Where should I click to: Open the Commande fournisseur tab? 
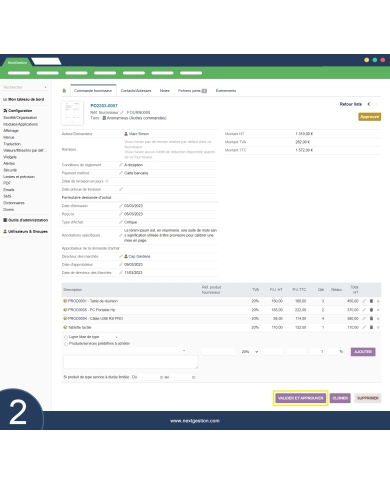tap(93, 91)
